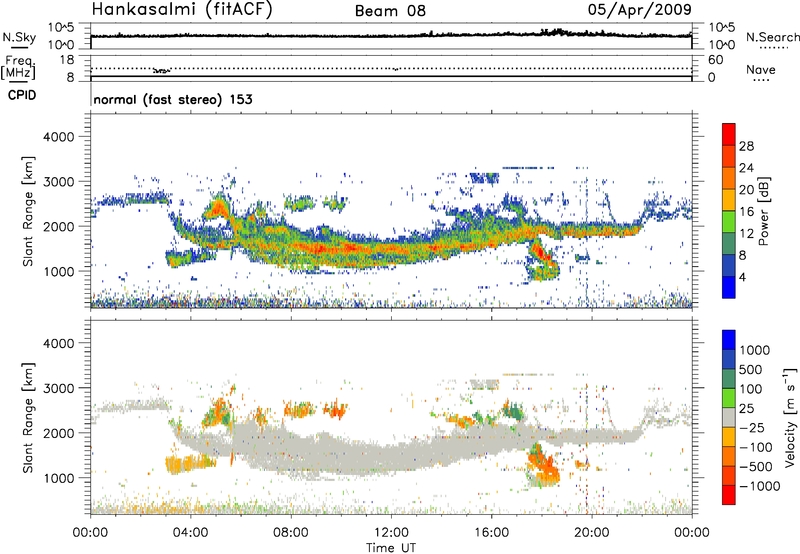Click the 60 tick on Nave axis

(715, 60)
